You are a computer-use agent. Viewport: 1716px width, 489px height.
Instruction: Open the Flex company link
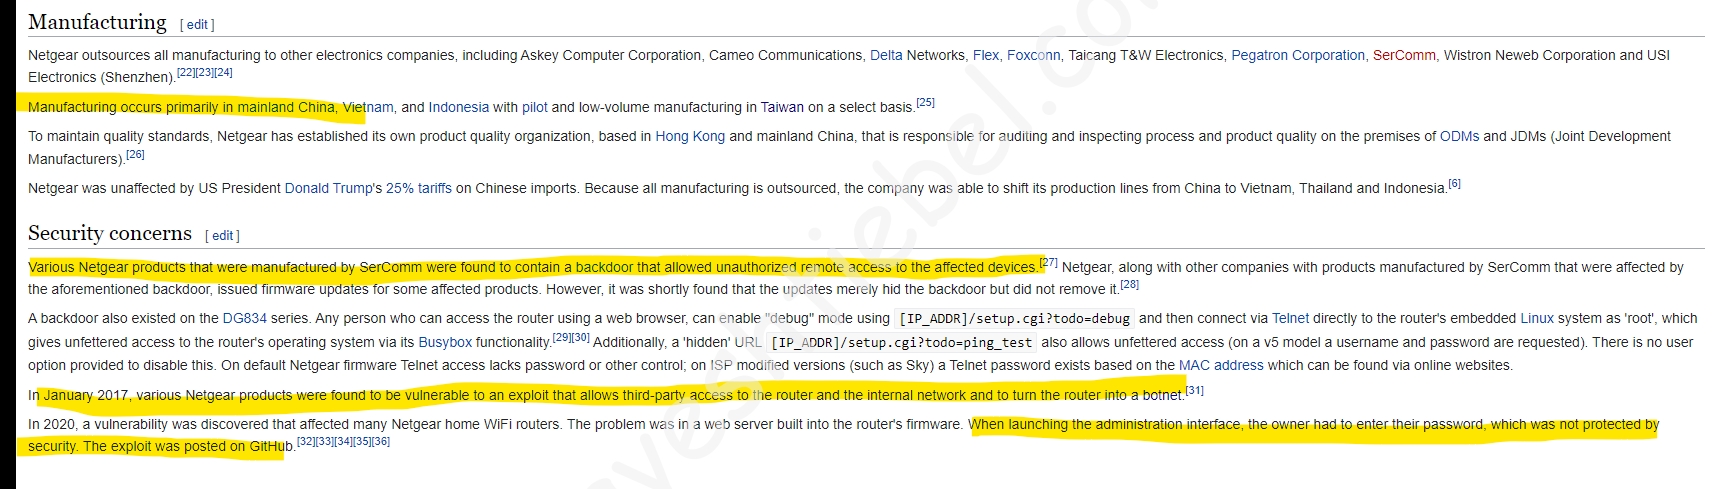click(985, 55)
